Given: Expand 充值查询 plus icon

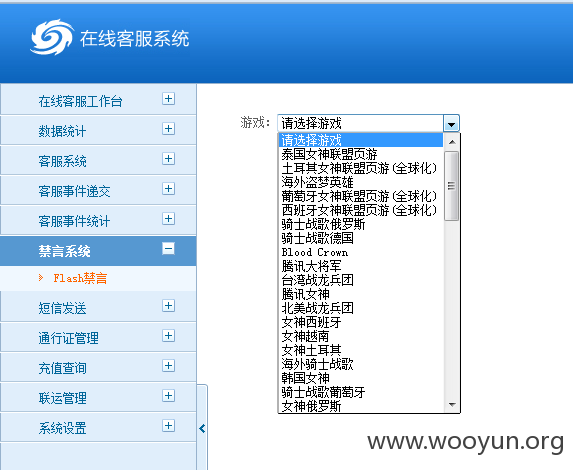Looking at the screenshot, I should point(168,365).
